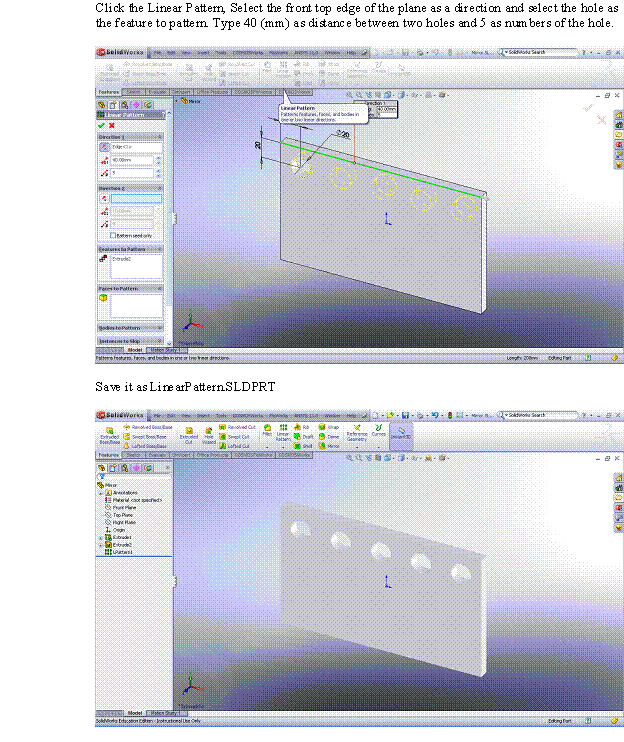Select Extrude2 in the FeatureManager tree
Viewport: 624px width, 742px height.
click(118, 545)
